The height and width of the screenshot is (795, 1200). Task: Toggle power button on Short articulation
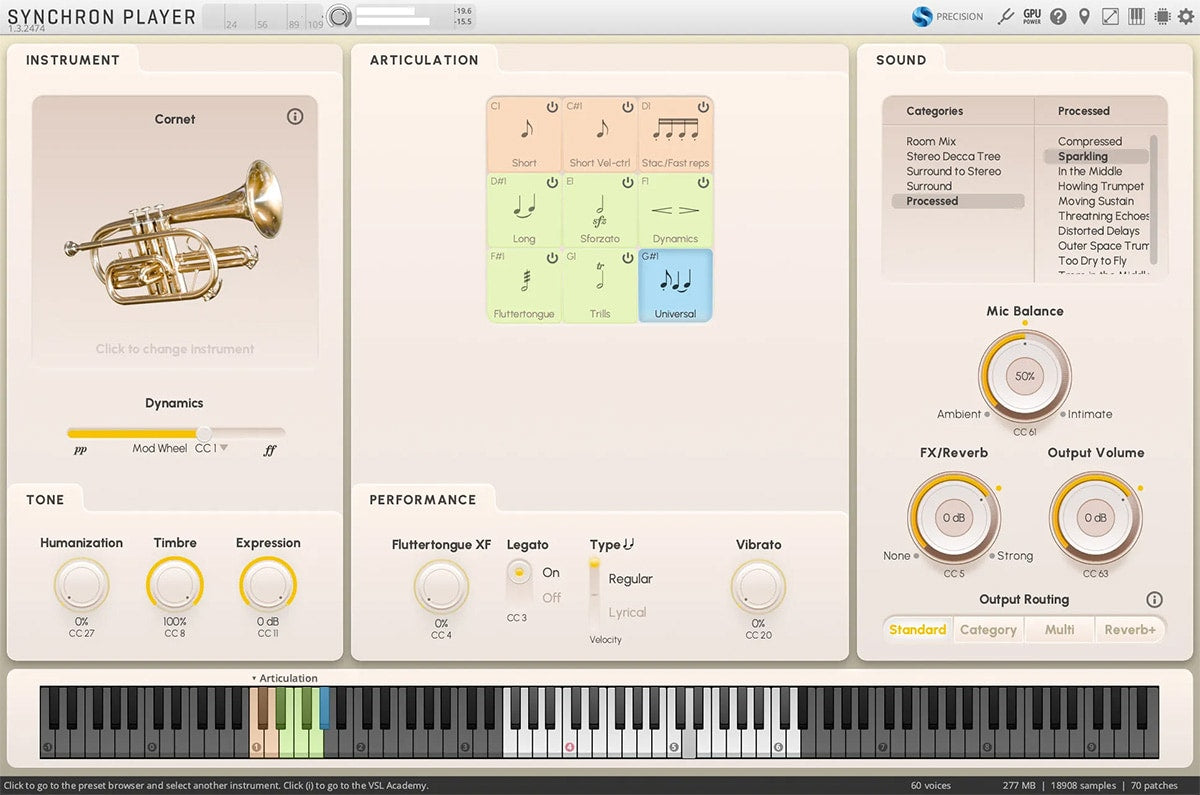(x=551, y=107)
